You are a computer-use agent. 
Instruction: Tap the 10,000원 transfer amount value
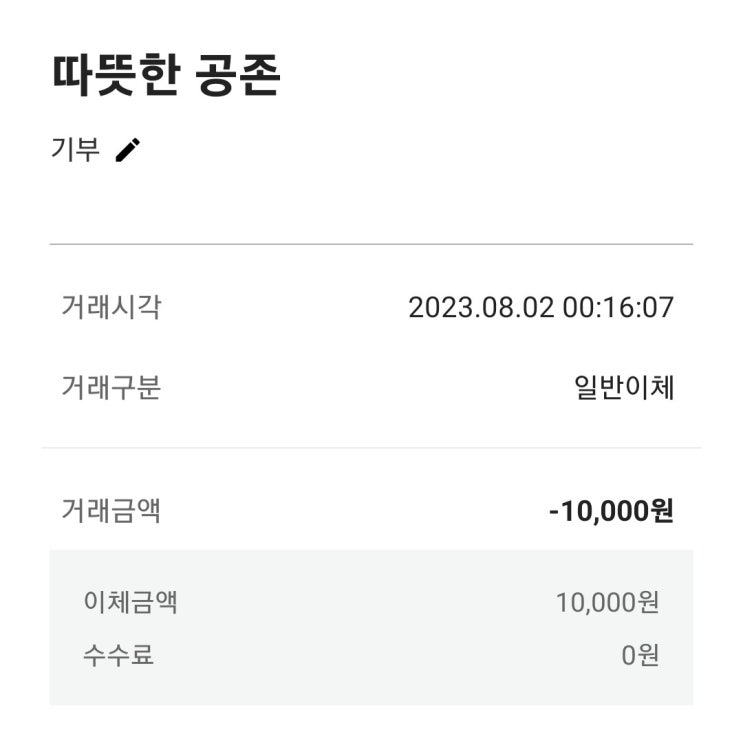pyautogui.click(x=607, y=603)
